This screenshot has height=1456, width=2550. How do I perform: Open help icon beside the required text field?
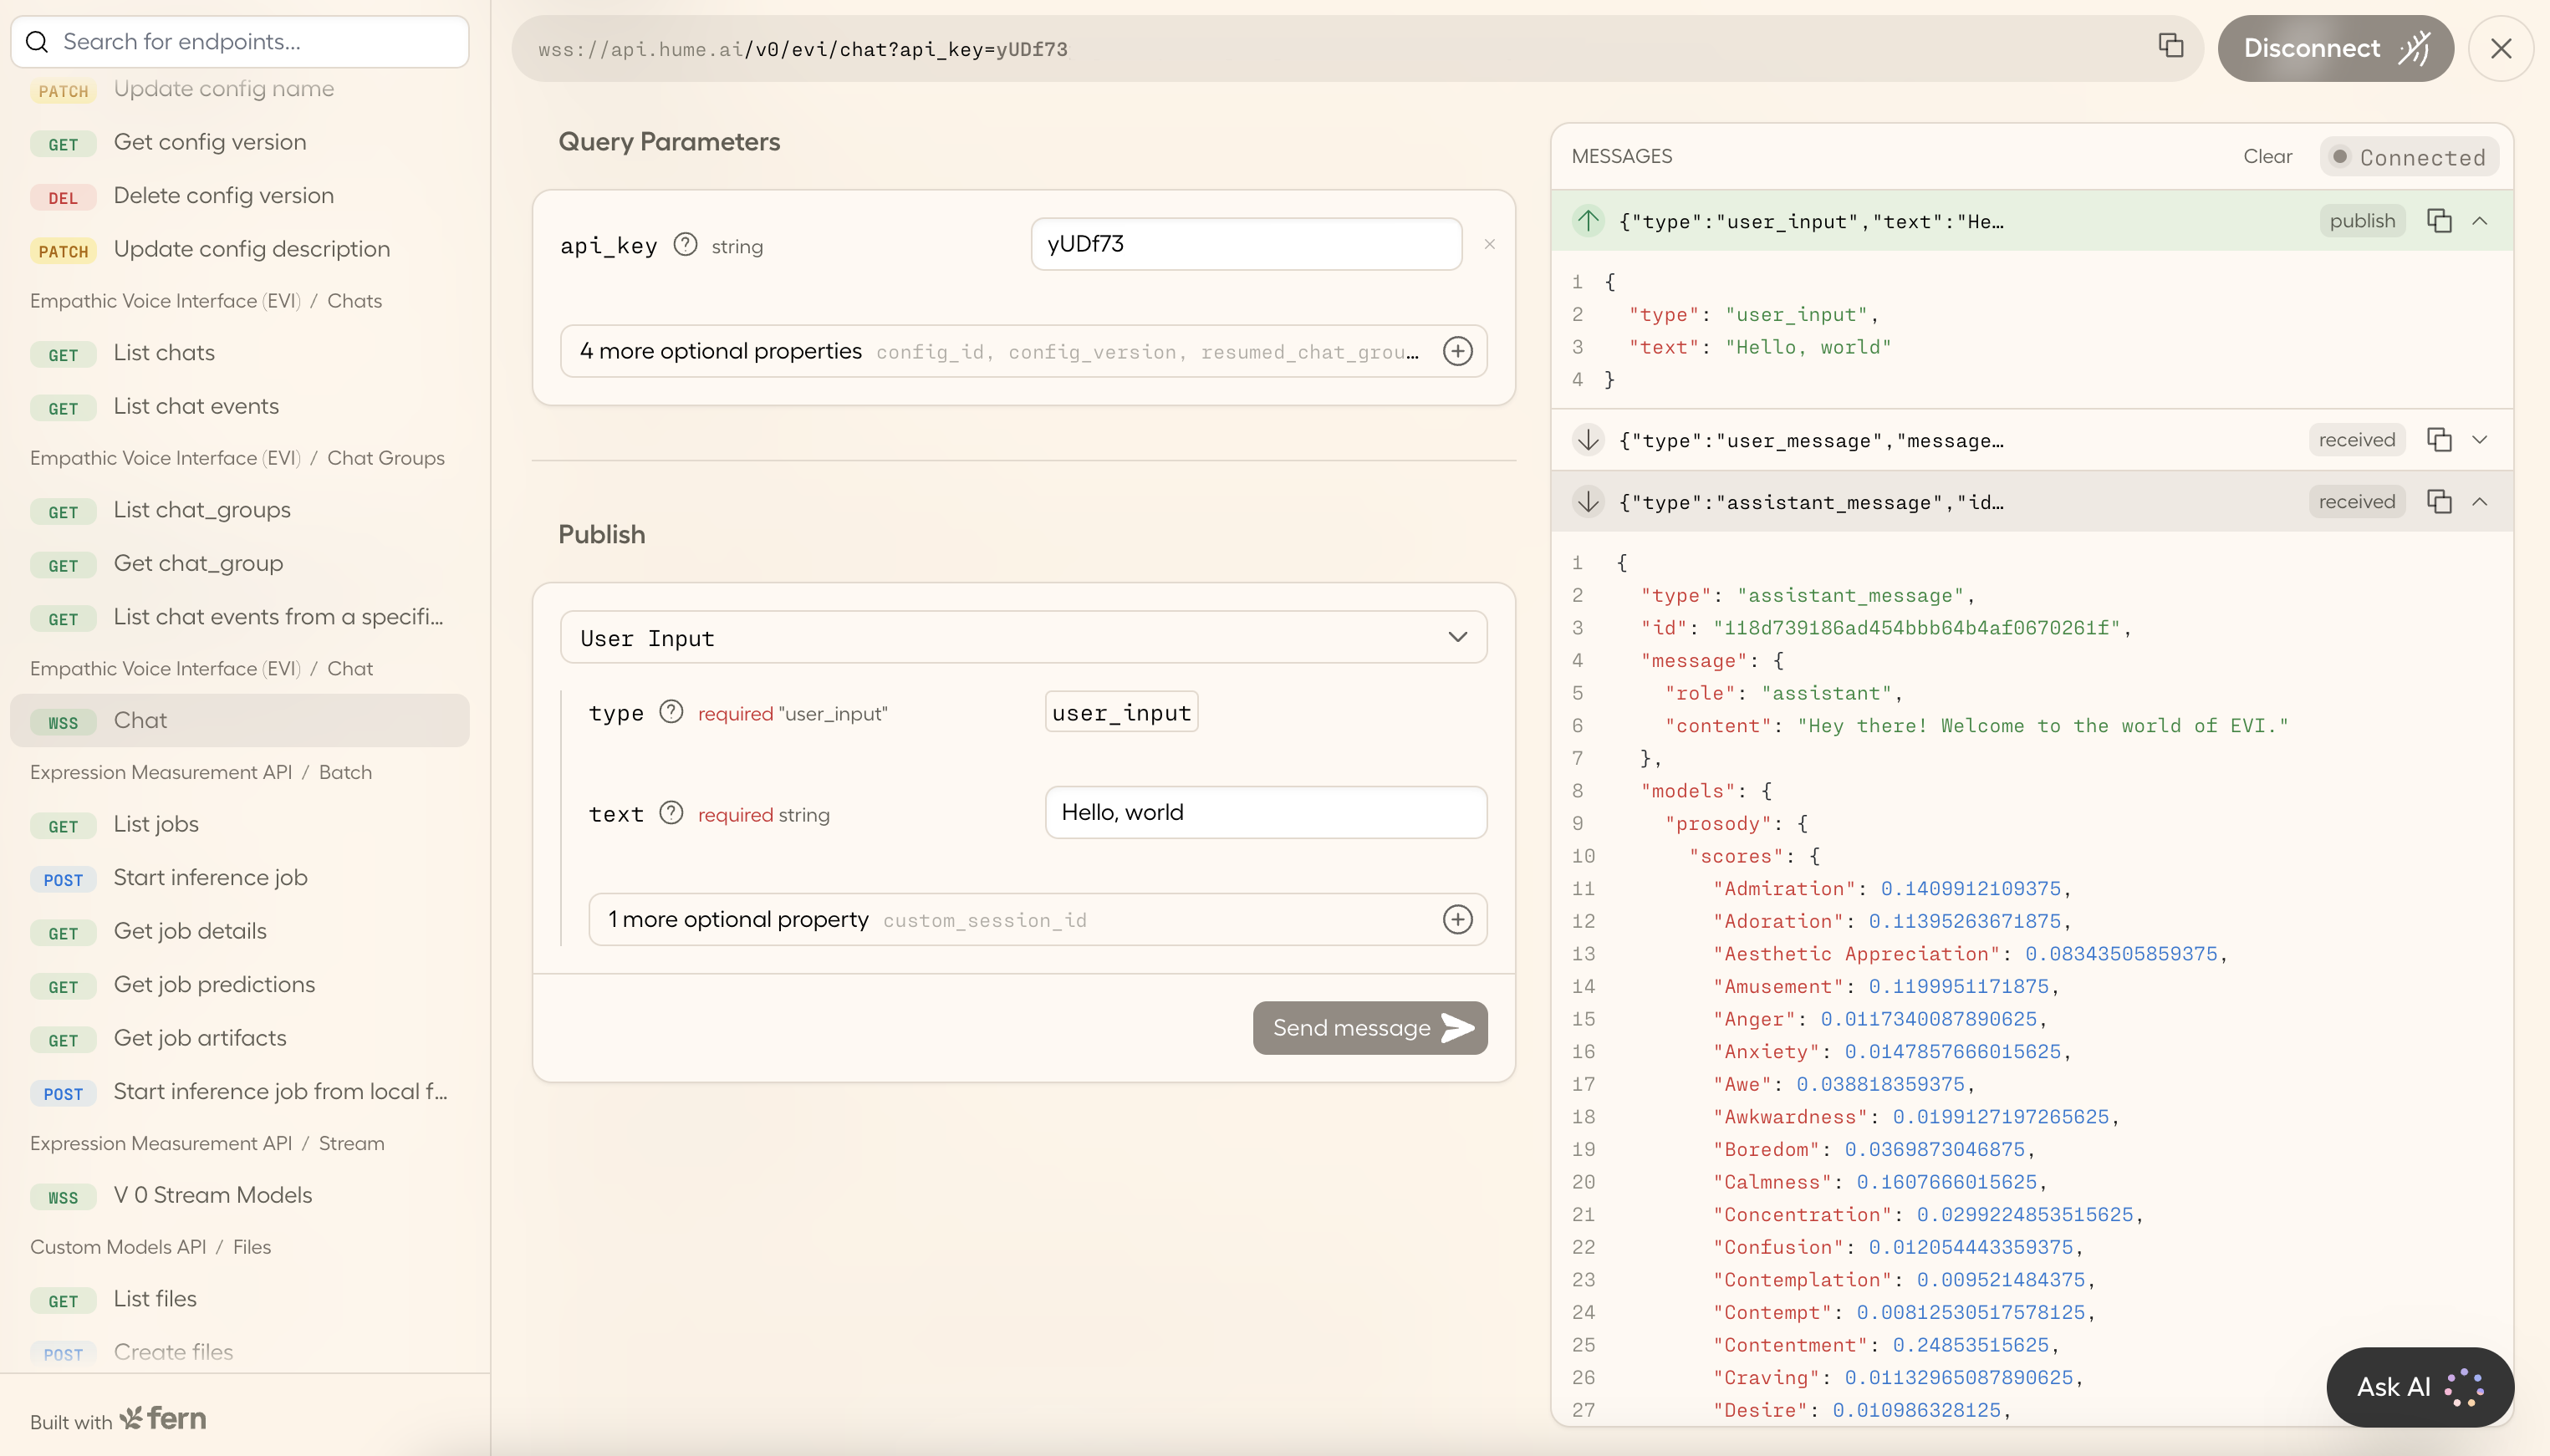click(x=670, y=813)
